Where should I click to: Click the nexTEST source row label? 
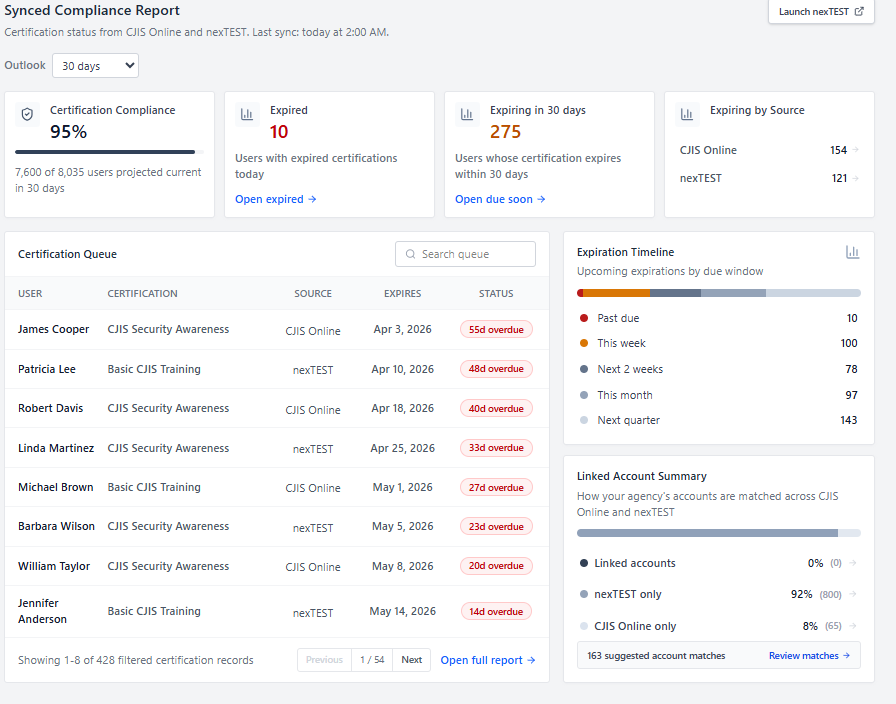pos(701,178)
